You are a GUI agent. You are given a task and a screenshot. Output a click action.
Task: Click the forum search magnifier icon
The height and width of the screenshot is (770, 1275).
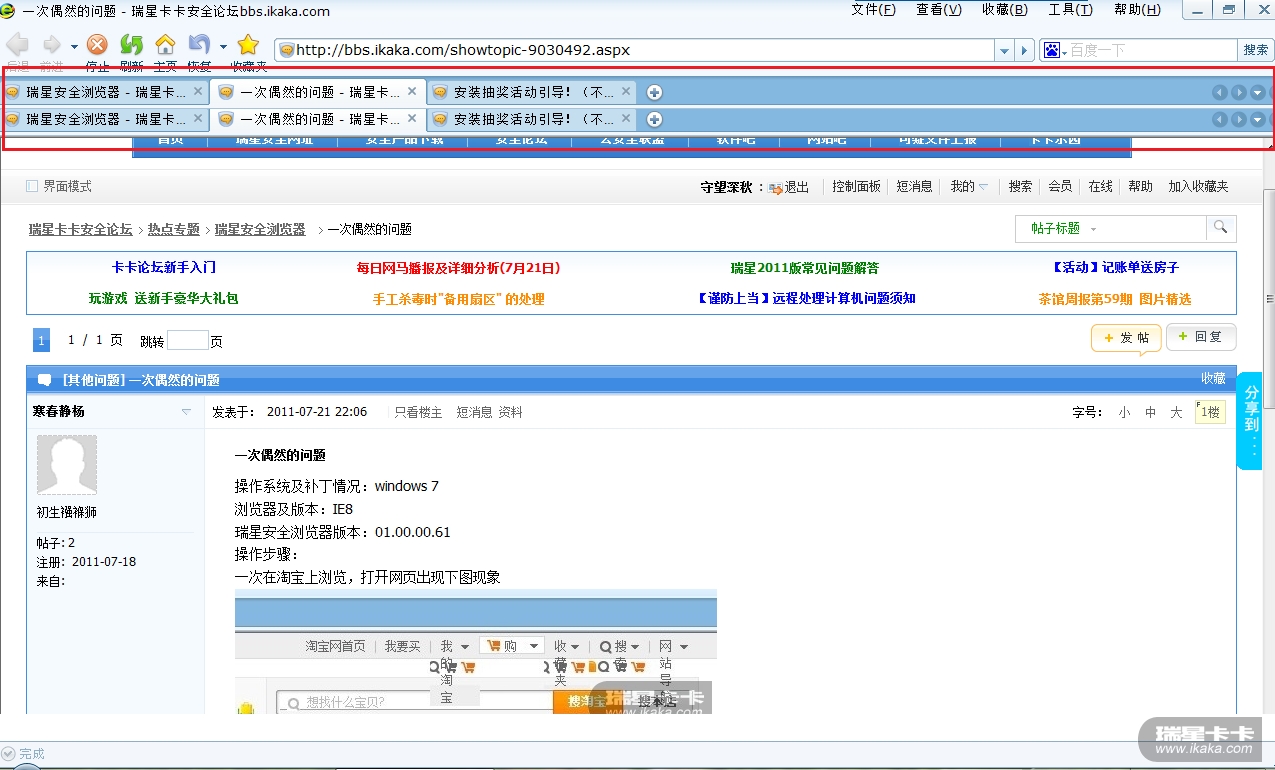click(x=1220, y=228)
